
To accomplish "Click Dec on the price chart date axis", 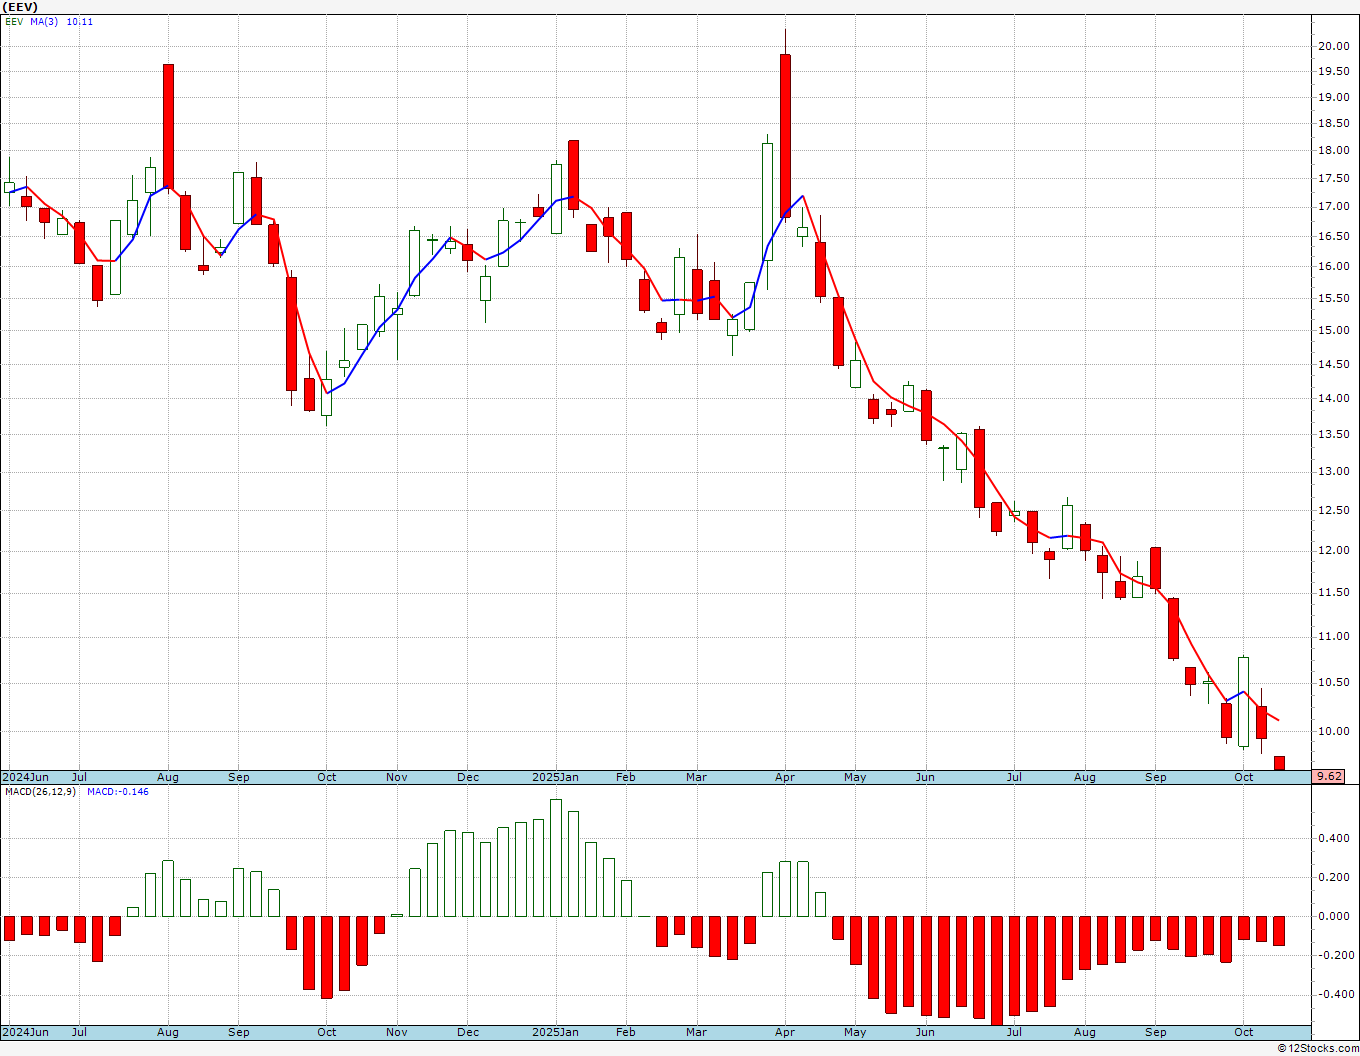I will [468, 777].
